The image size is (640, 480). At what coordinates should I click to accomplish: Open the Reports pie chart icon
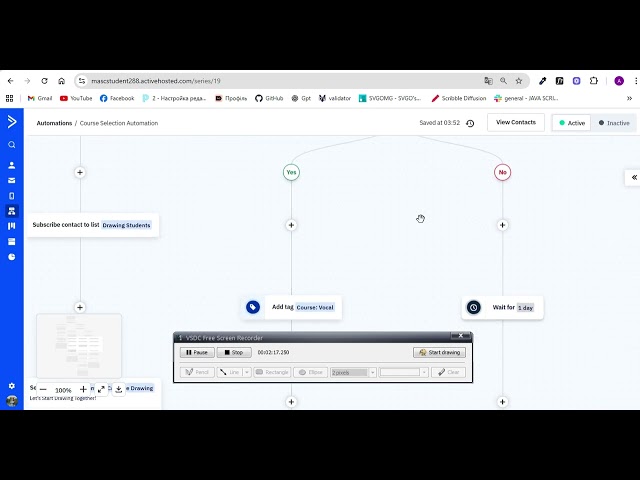tap(12, 257)
